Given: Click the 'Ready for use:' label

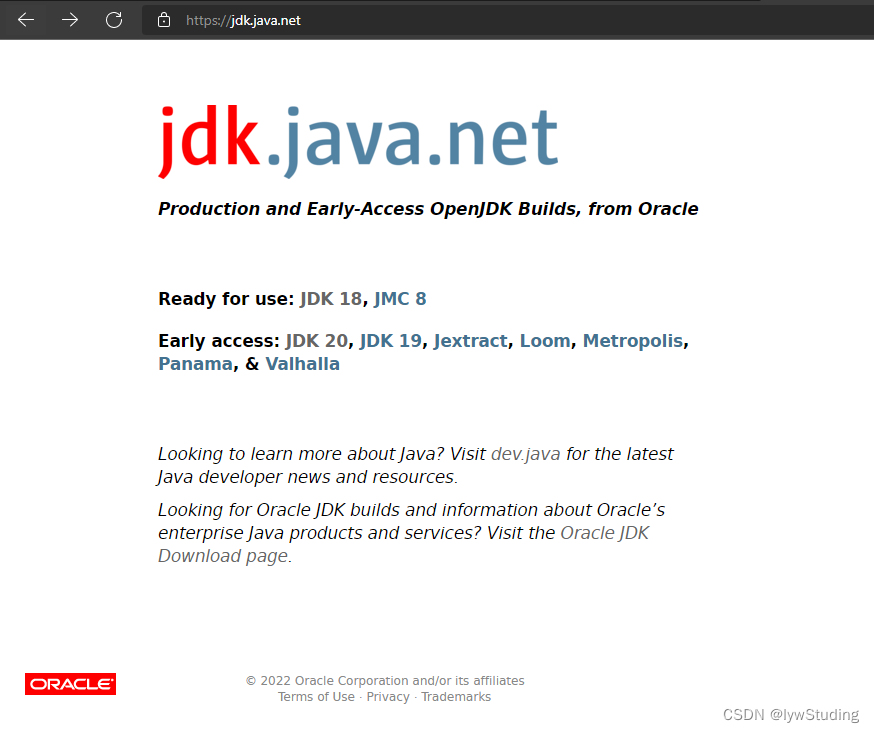Looking at the screenshot, I should 226,299.
